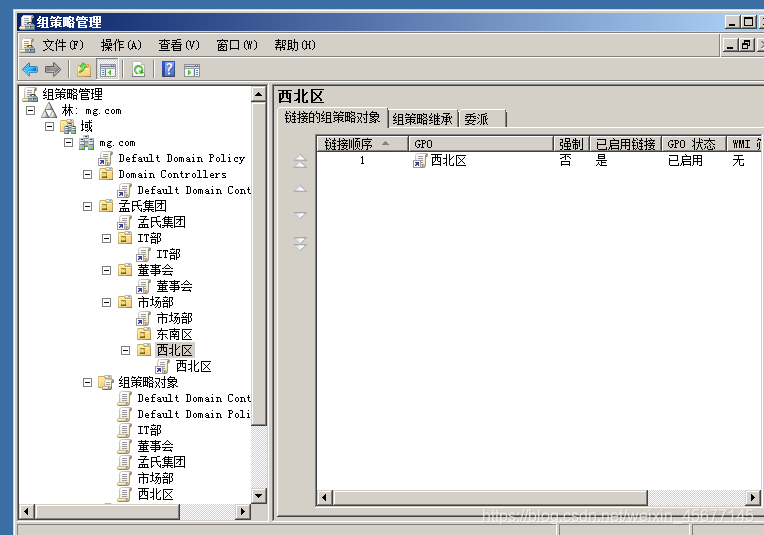Open the 操作(A) menu
This screenshot has height=535, width=764.
(x=121, y=45)
